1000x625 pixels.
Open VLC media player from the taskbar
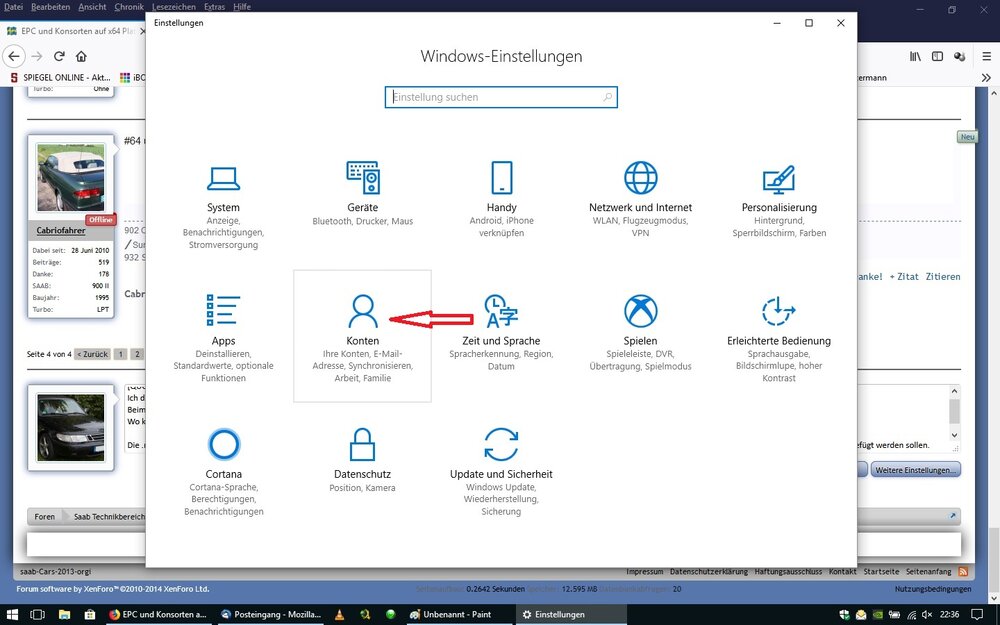click(x=339, y=614)
